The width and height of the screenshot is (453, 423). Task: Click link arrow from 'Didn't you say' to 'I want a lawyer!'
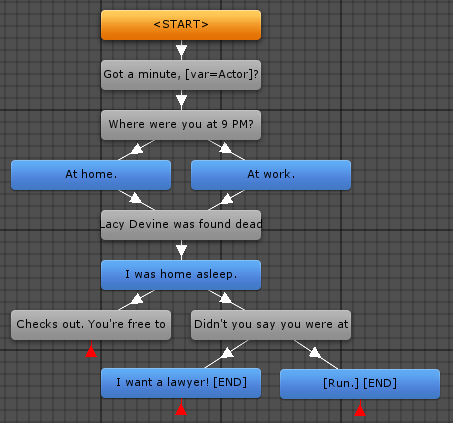pos(227,353)
